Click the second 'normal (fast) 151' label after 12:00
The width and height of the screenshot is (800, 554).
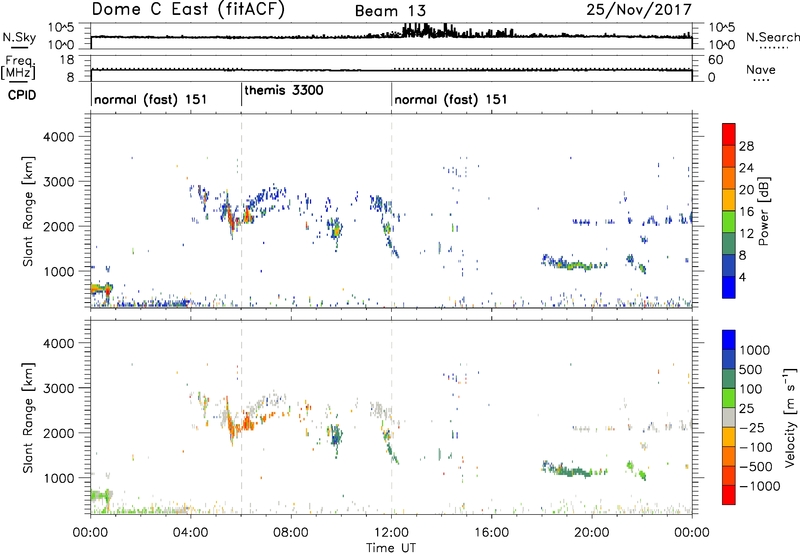click(451, 99)
